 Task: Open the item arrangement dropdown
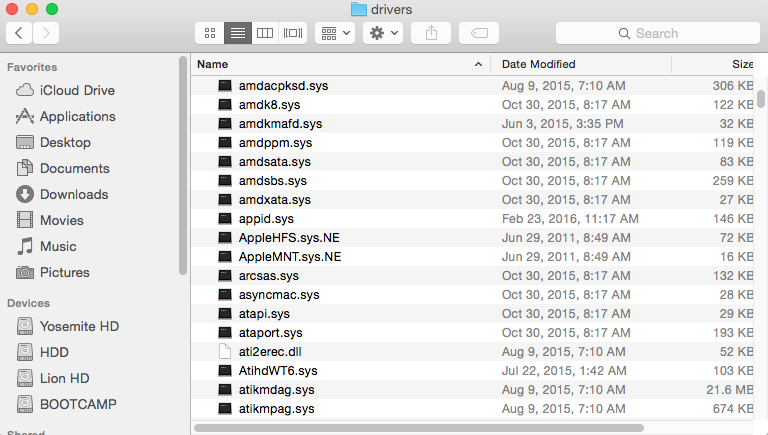point(335,33)
